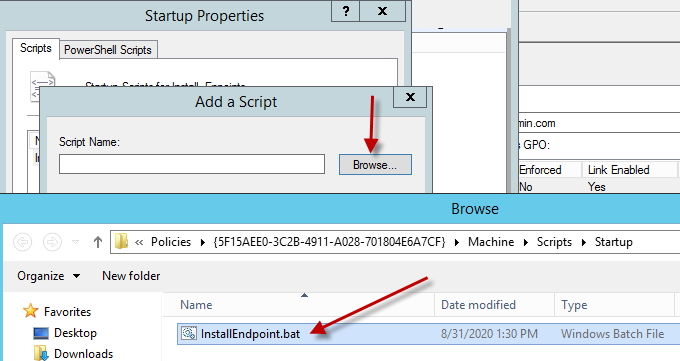Click the New folder button
Image resolution: width=680 pixels, height=361 pixels.
coord(131,276)
